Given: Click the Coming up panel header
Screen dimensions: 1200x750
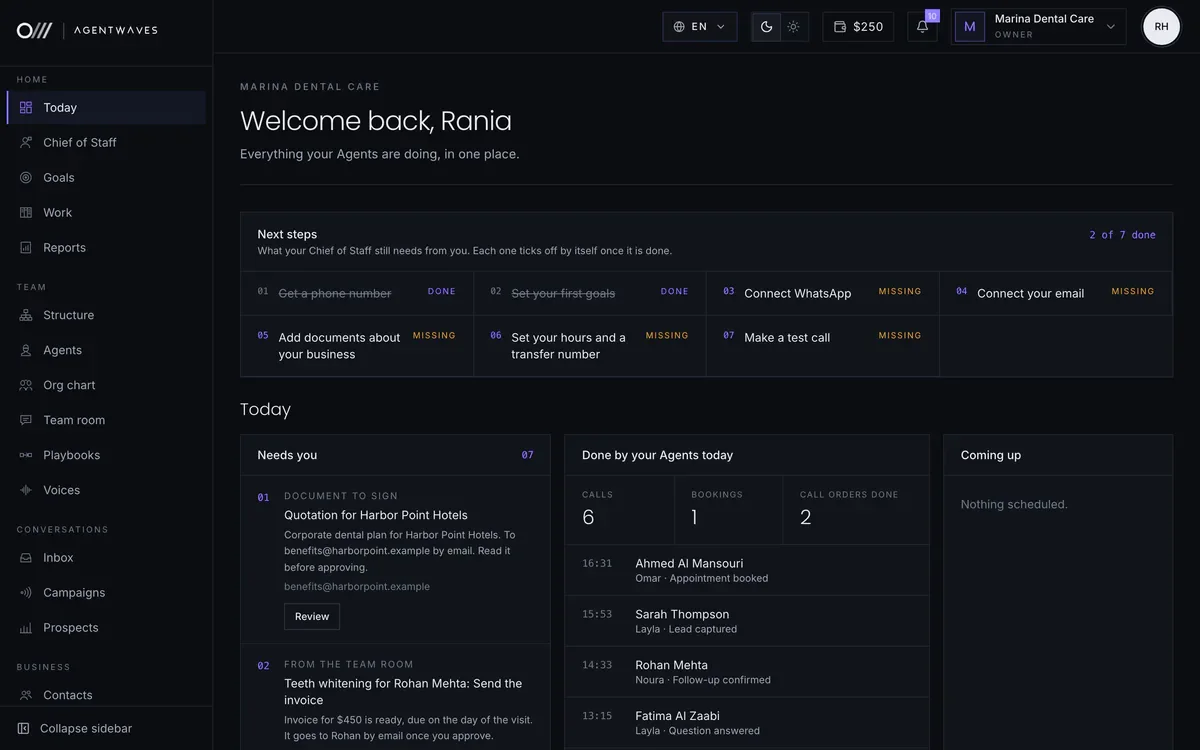Looking at the screenshot, I should click(1058, 455).
